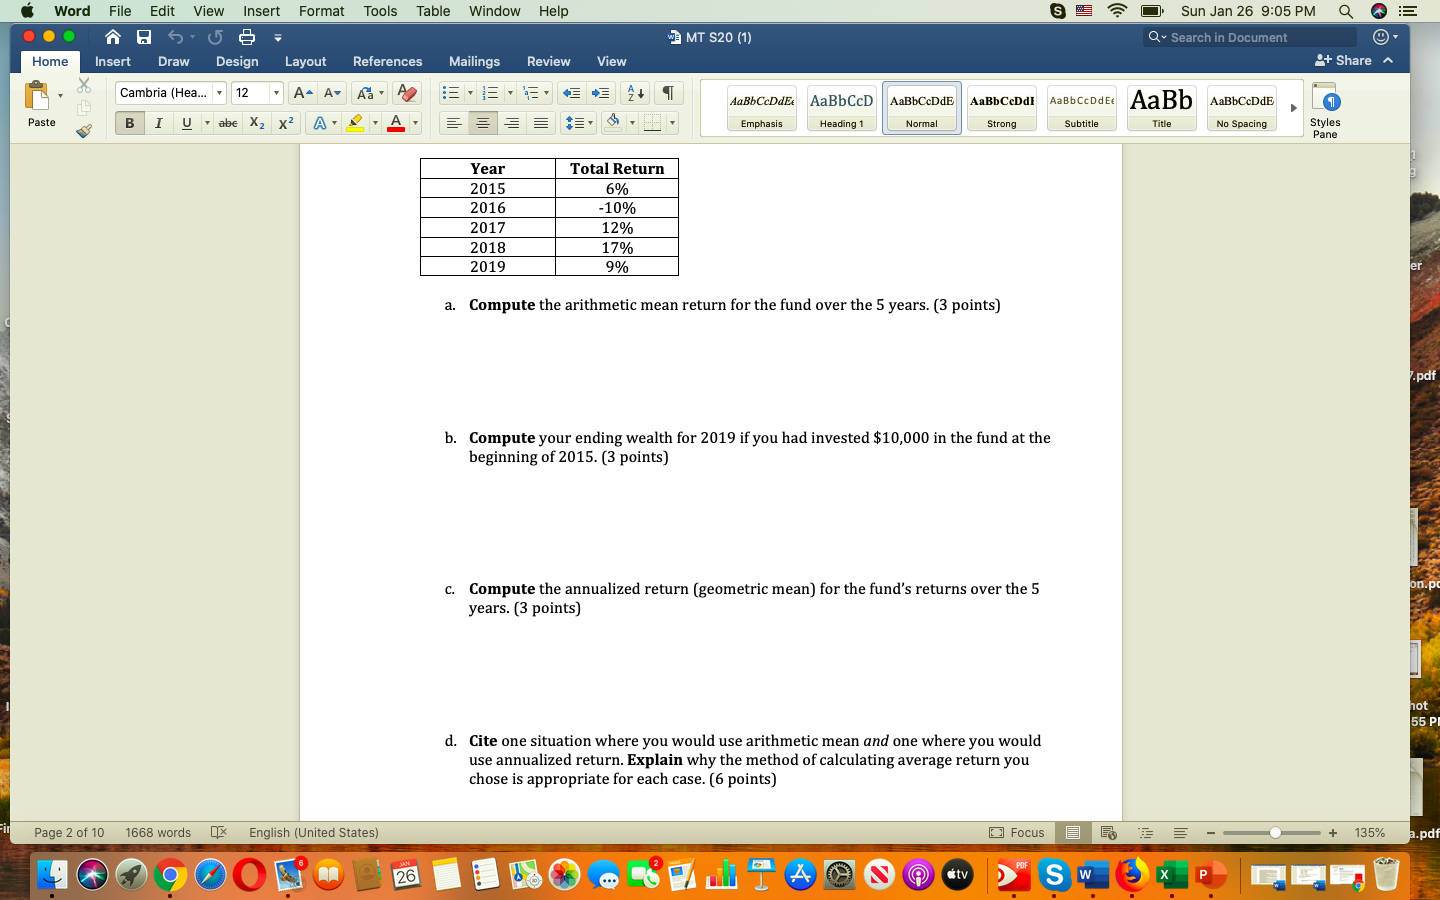
Task: Toggle paragraph marks visibility
Action: [668, 93]
